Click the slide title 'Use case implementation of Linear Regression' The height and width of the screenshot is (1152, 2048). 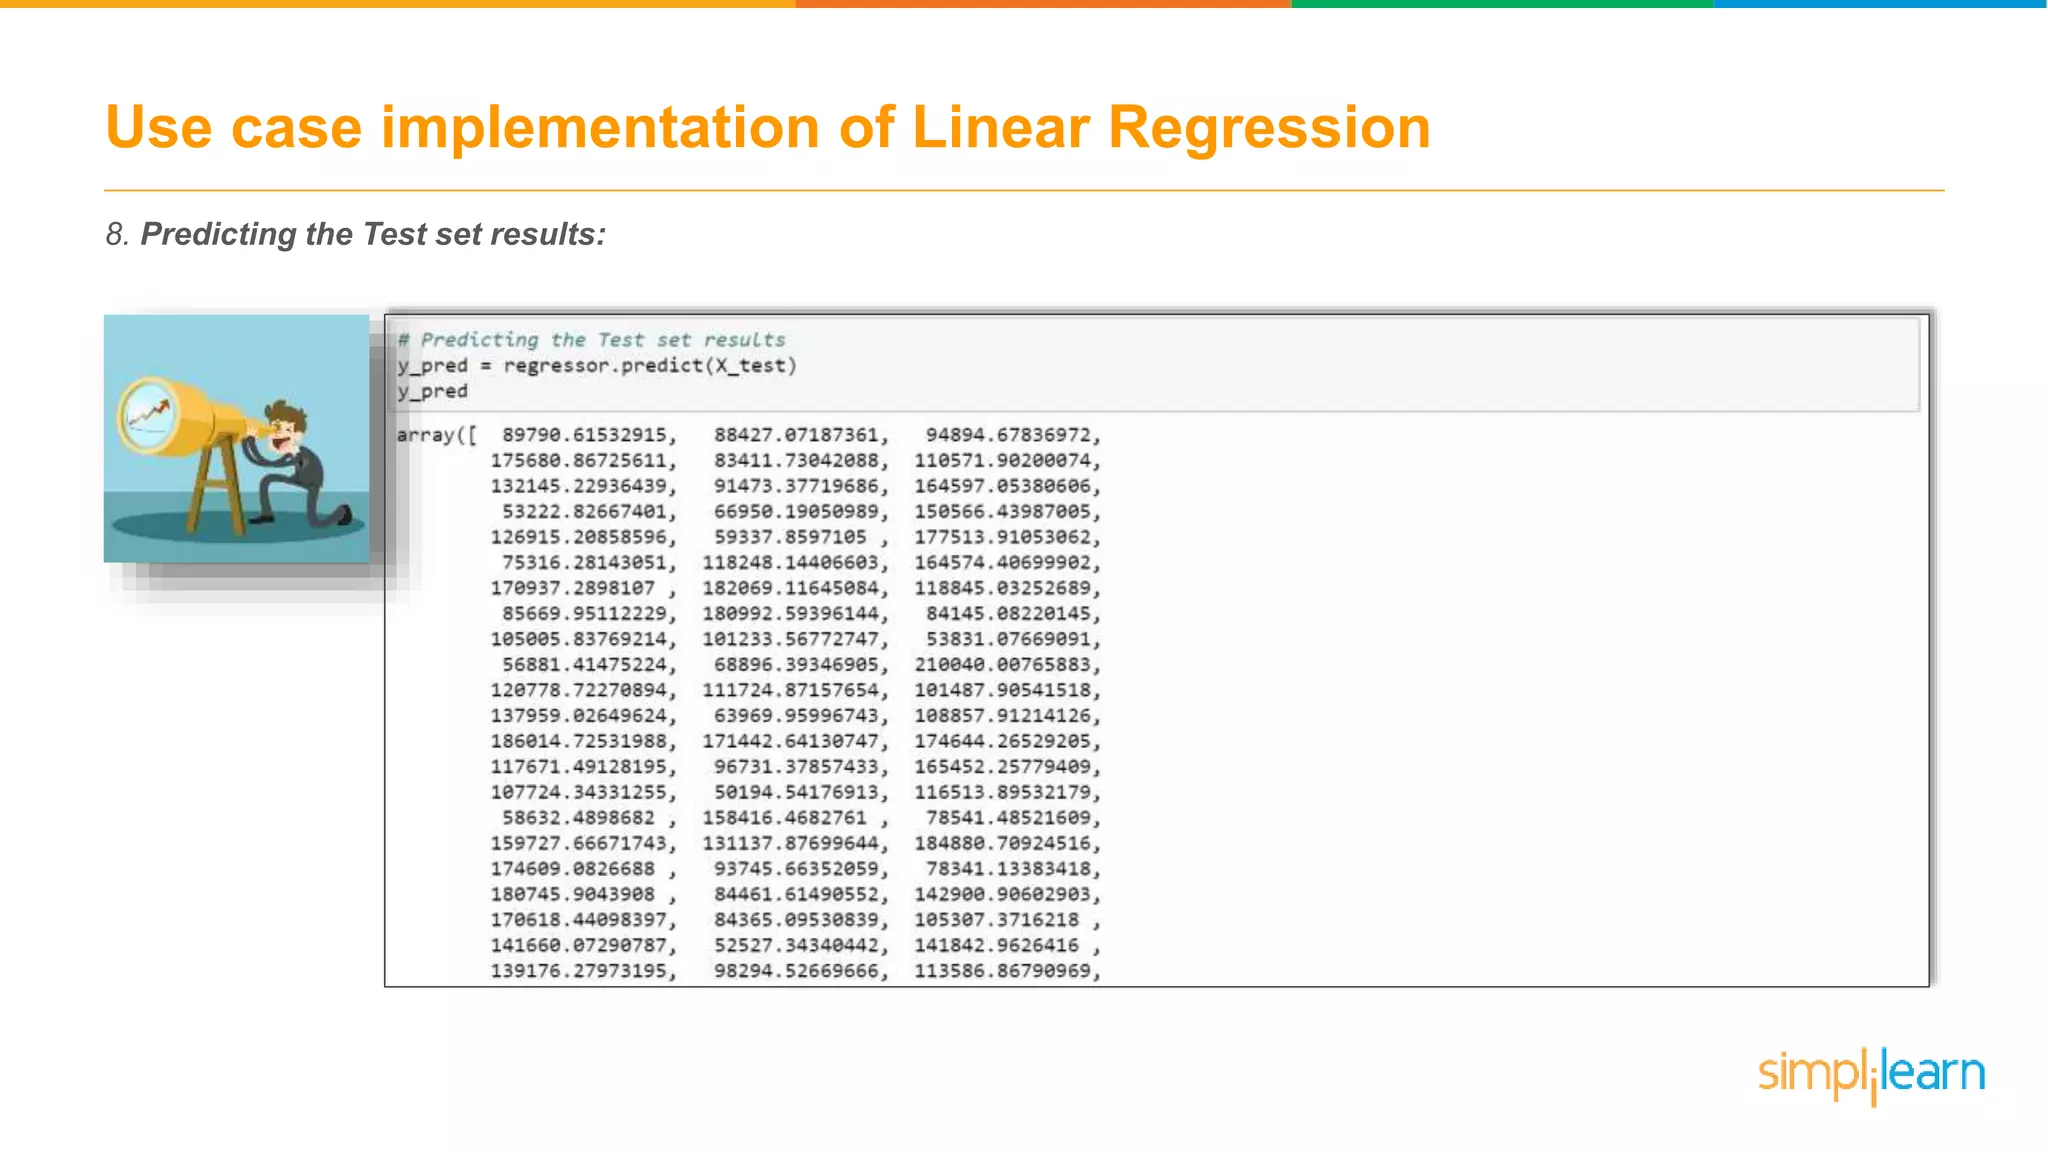pyautogui.click(x=767, y=126)
